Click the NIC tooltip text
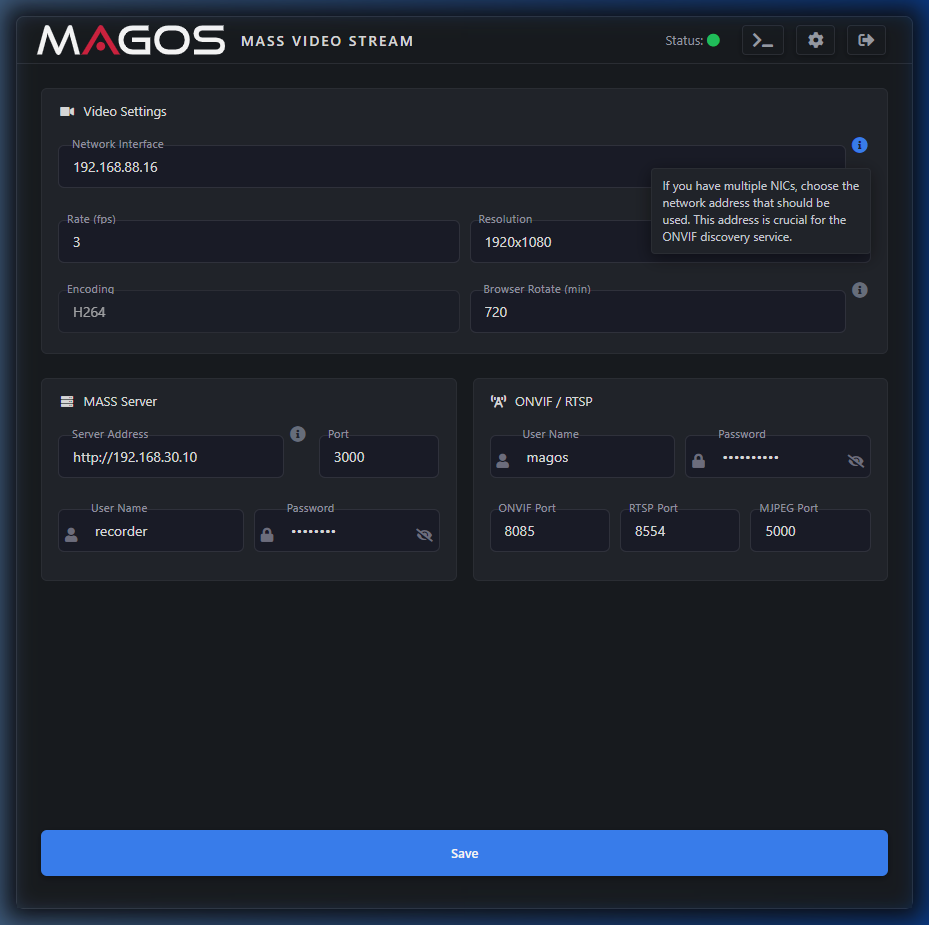Image resolution: width=929 pixels, height=925 pixels. [761, 212]
